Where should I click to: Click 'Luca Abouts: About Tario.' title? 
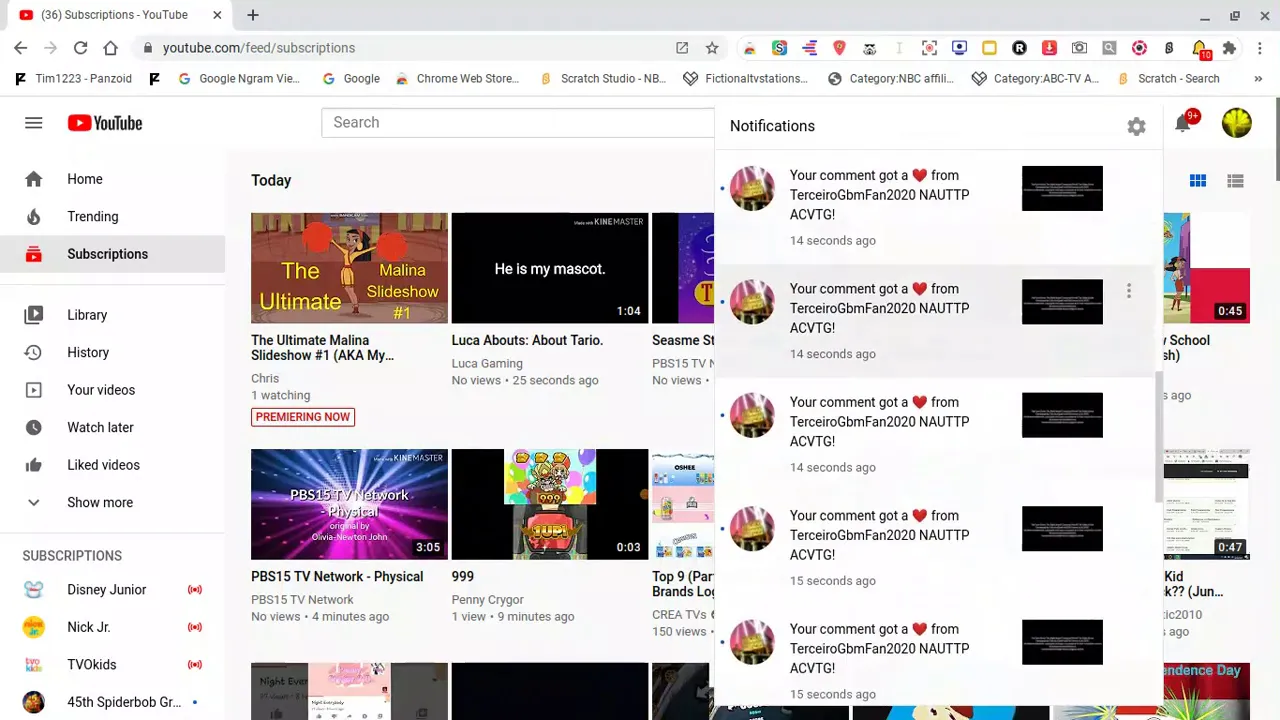click(x=527, y=340)
